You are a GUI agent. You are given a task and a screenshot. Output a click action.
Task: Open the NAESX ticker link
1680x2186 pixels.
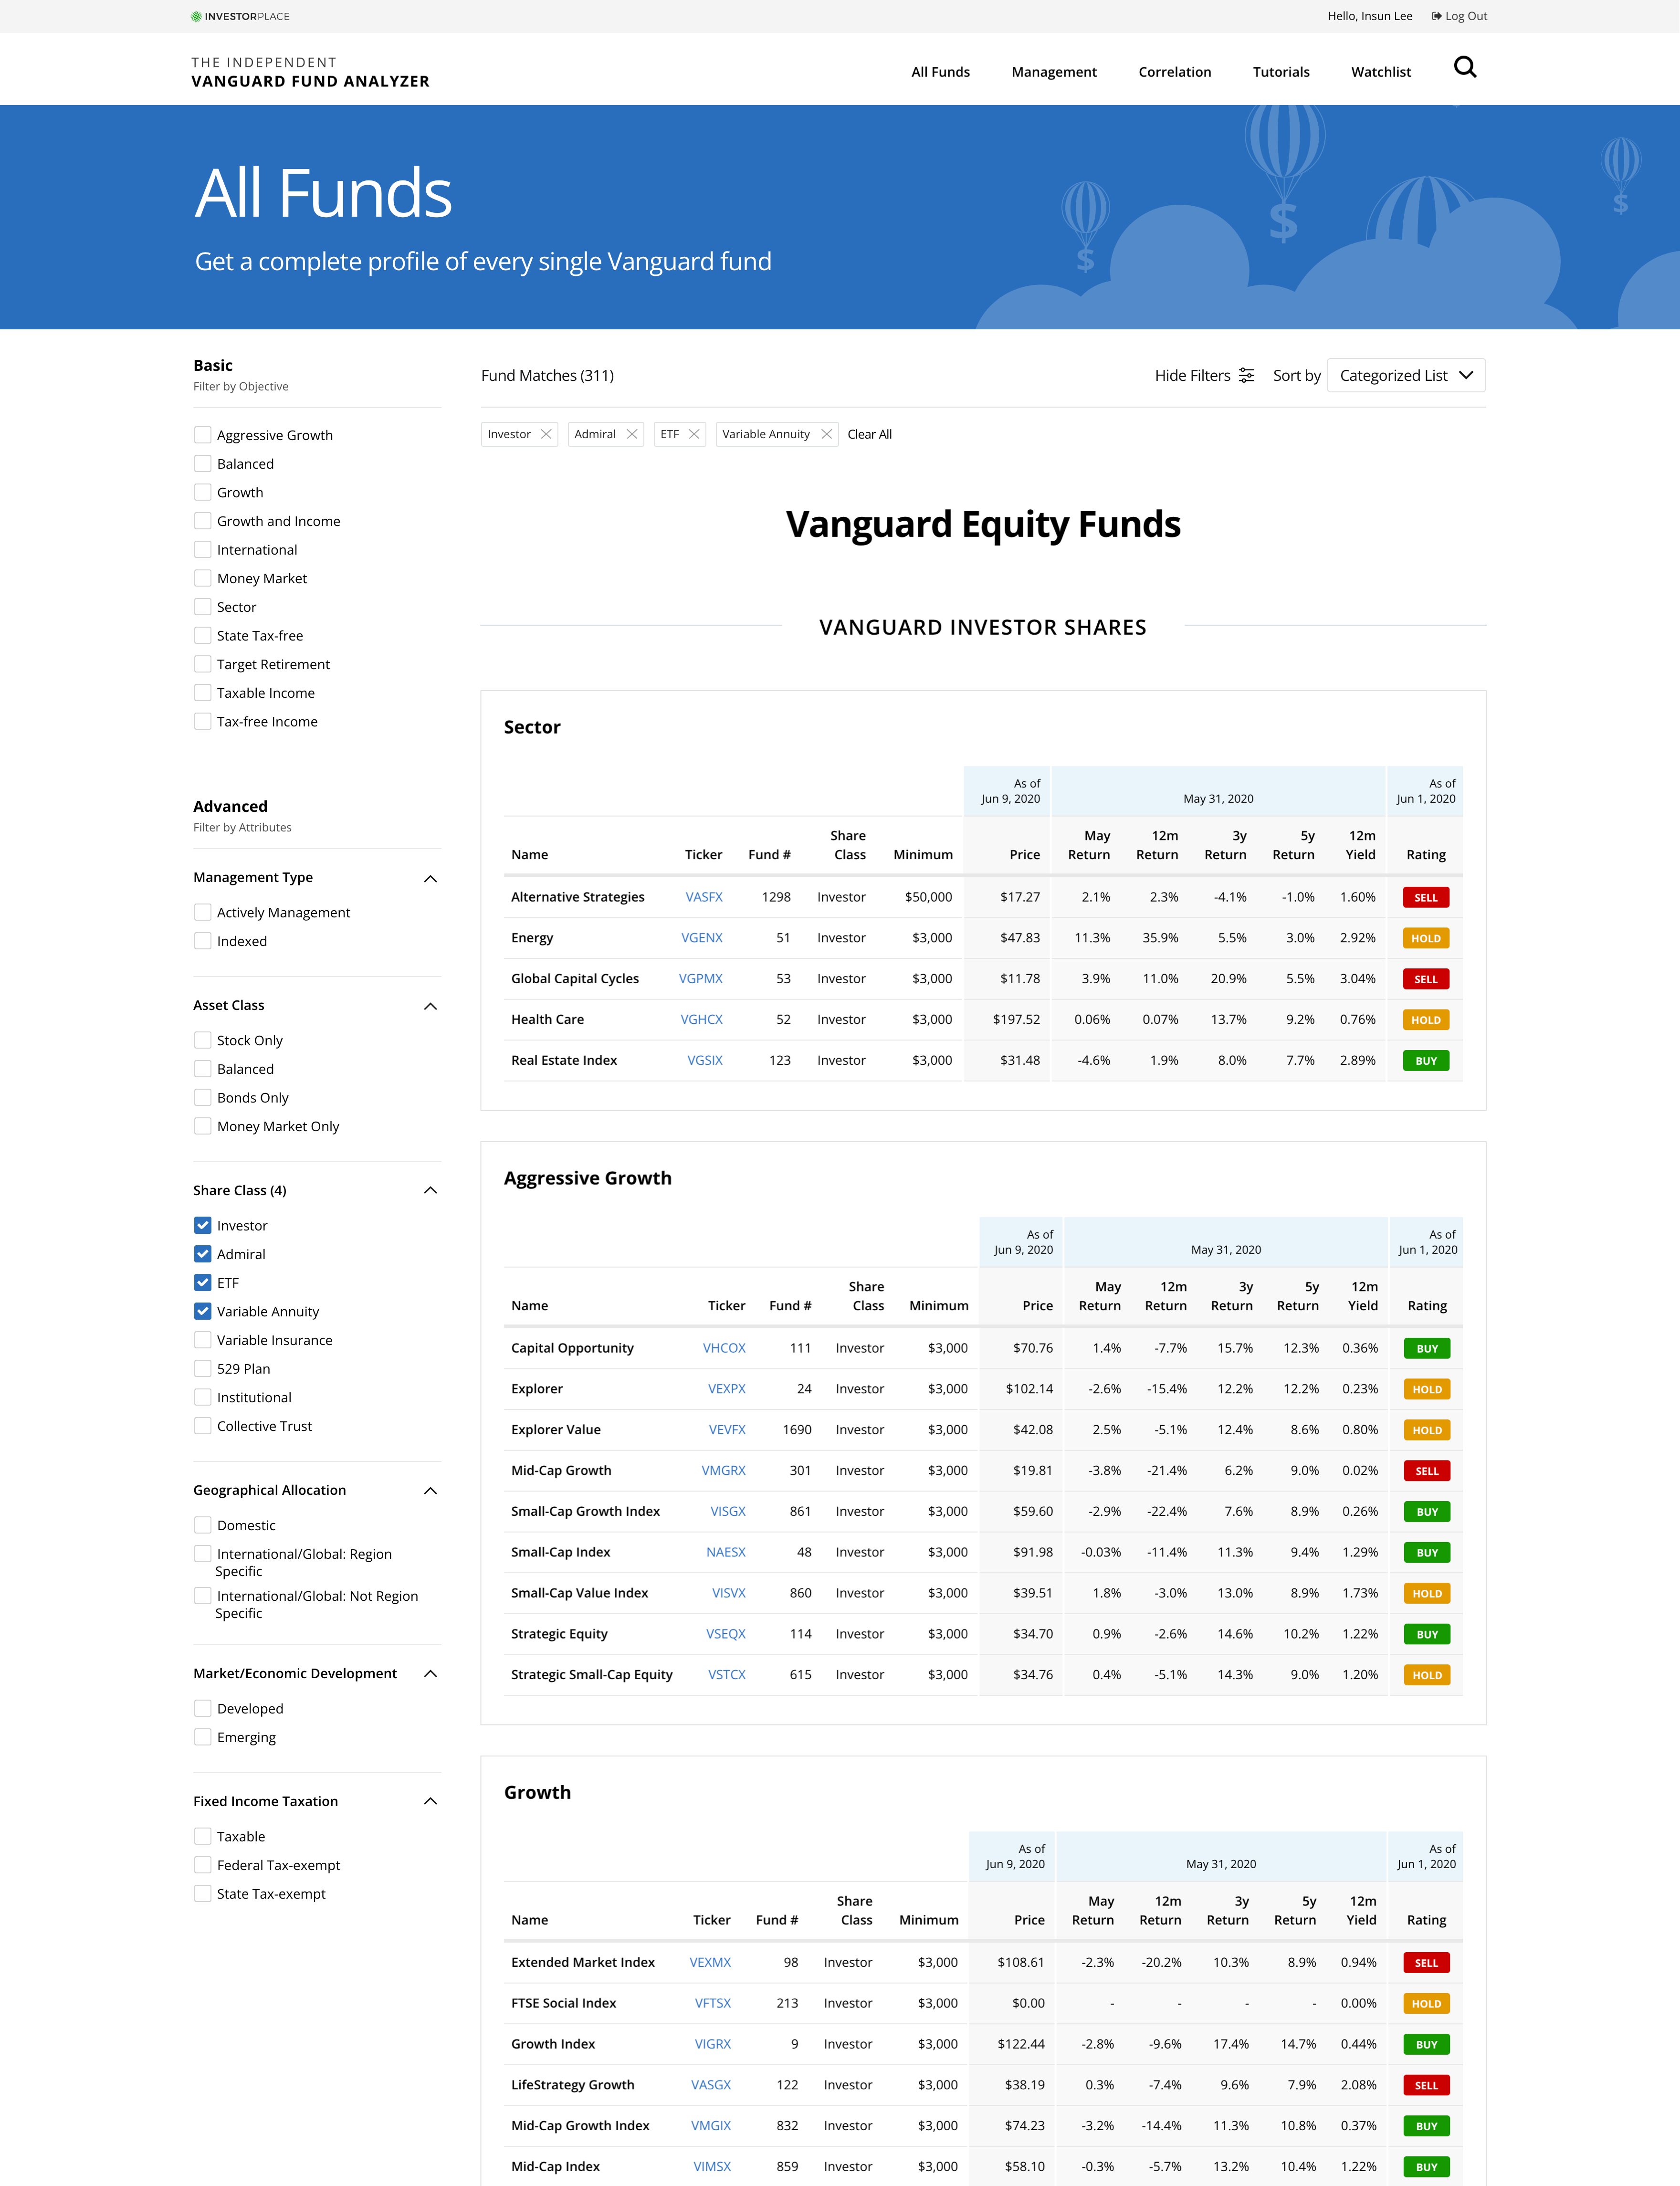725,1552
